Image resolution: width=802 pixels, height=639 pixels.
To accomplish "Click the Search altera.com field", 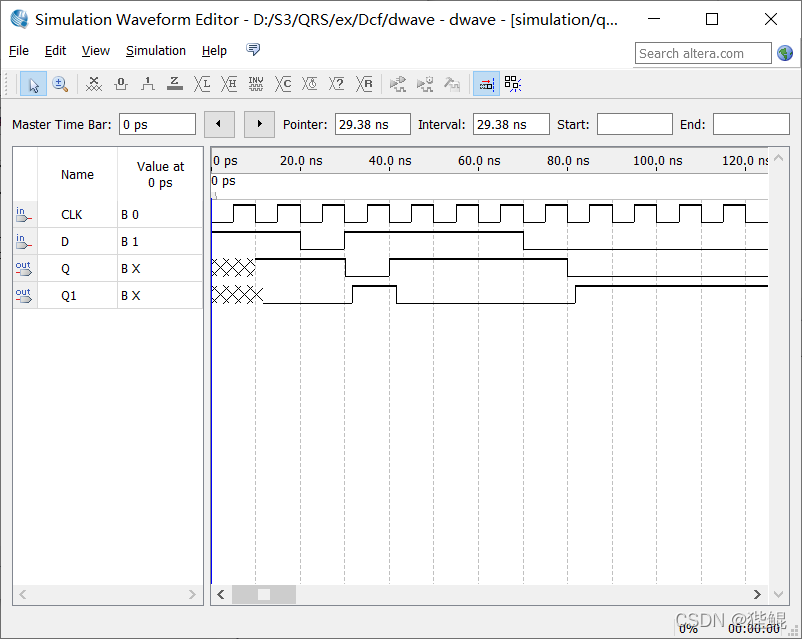I will click(x=703, y=53).
